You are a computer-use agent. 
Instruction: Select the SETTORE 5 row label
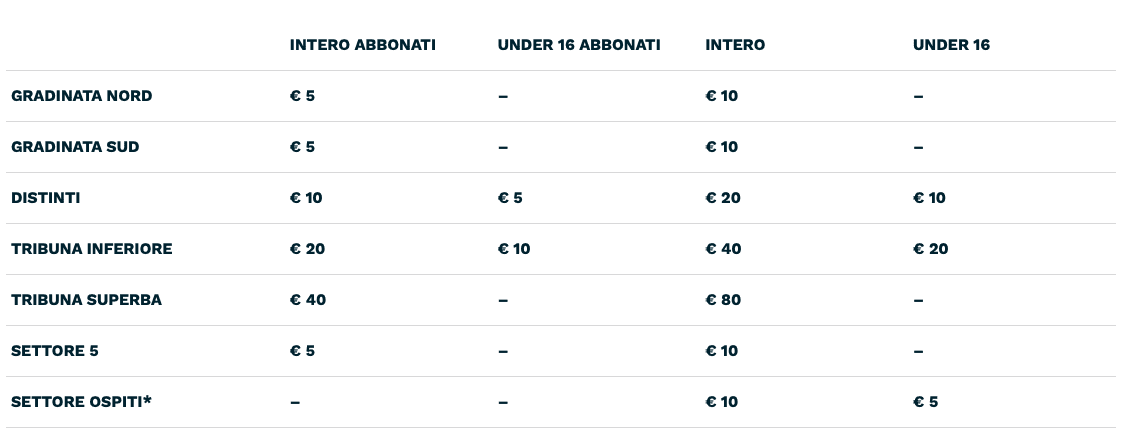(x=55, y=351)
